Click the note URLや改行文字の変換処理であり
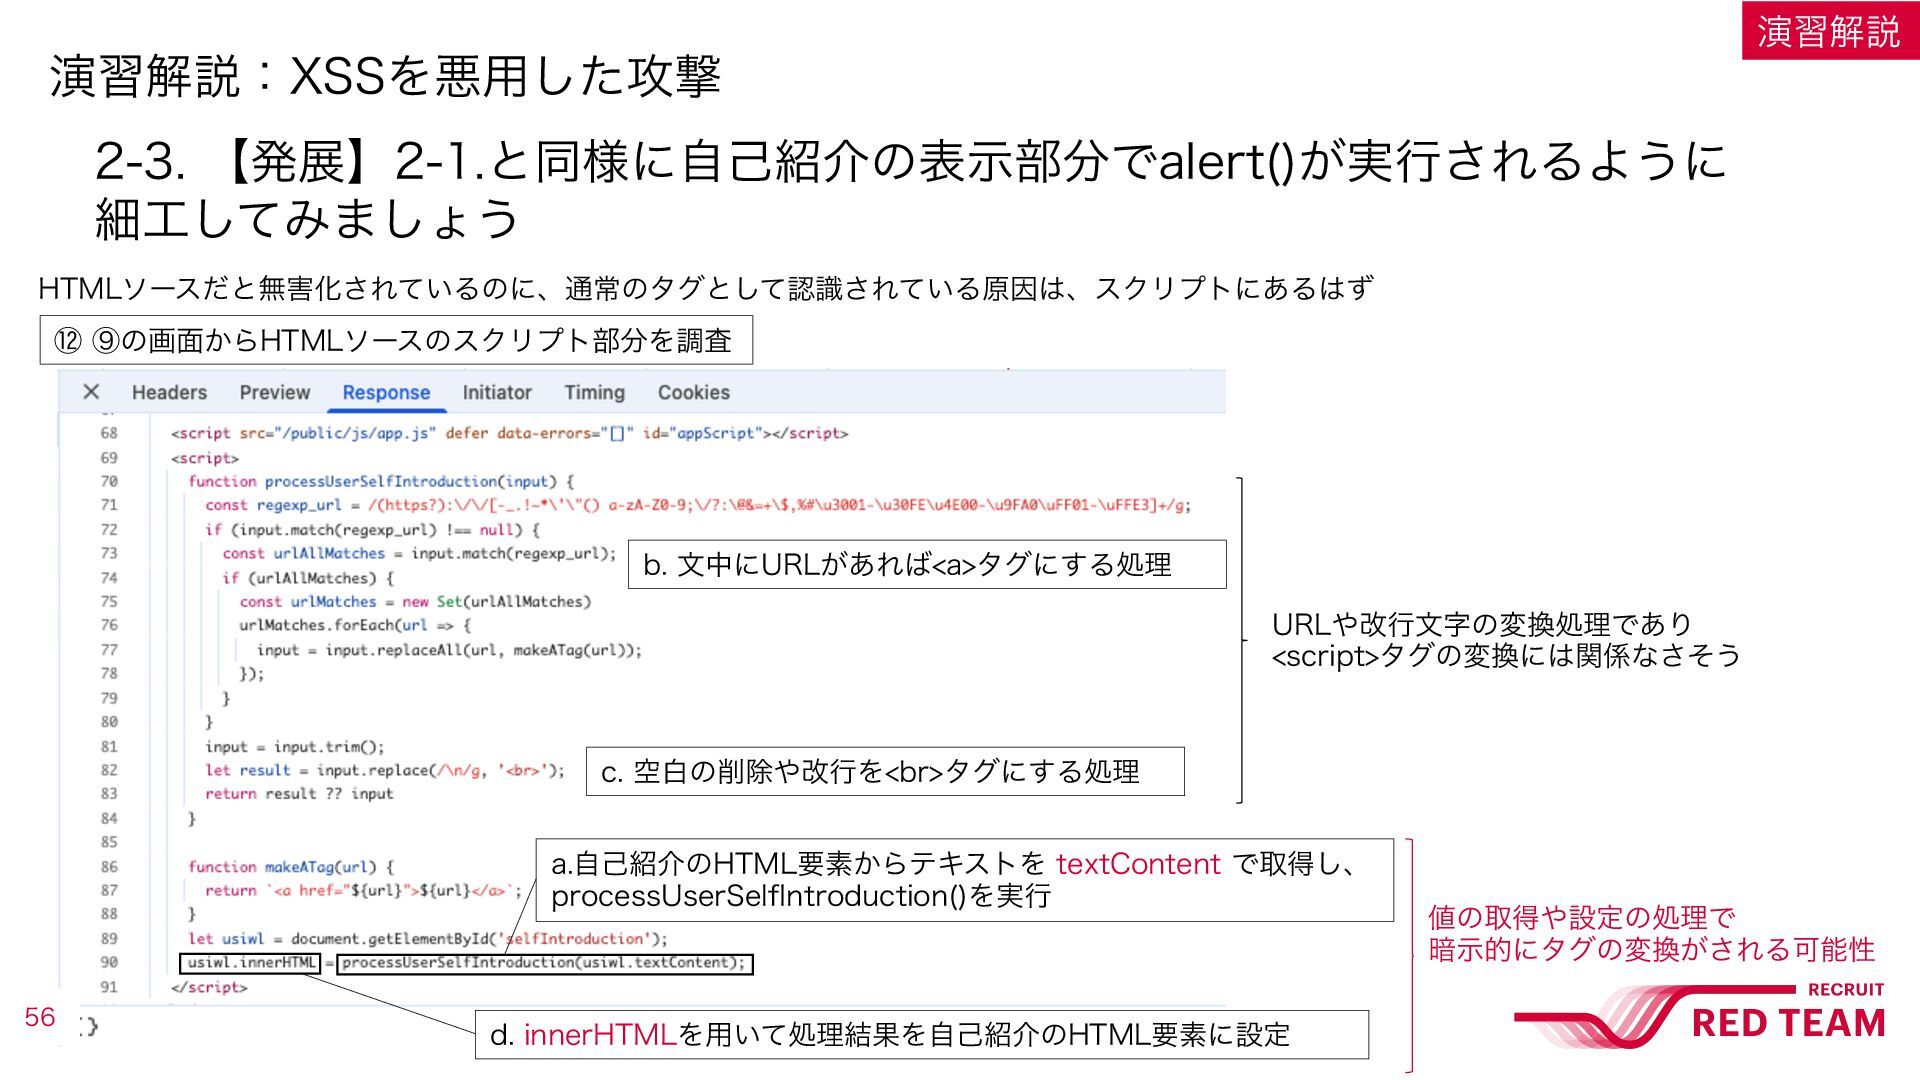This screenshot has width=1920, height=1080. (x=1506, y=640)
